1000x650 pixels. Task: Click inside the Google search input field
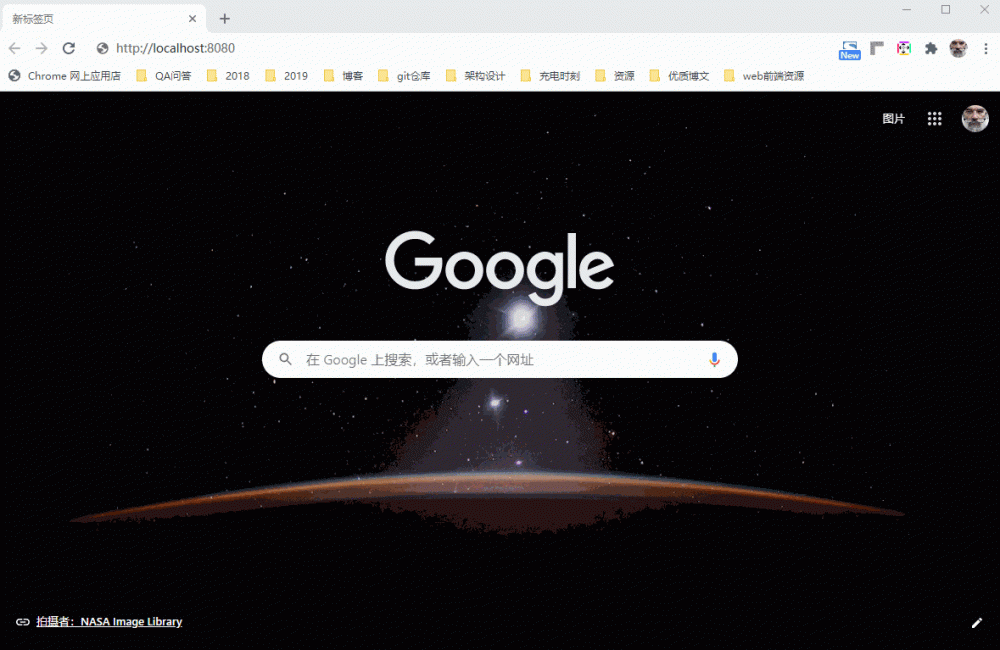point(480,359)
